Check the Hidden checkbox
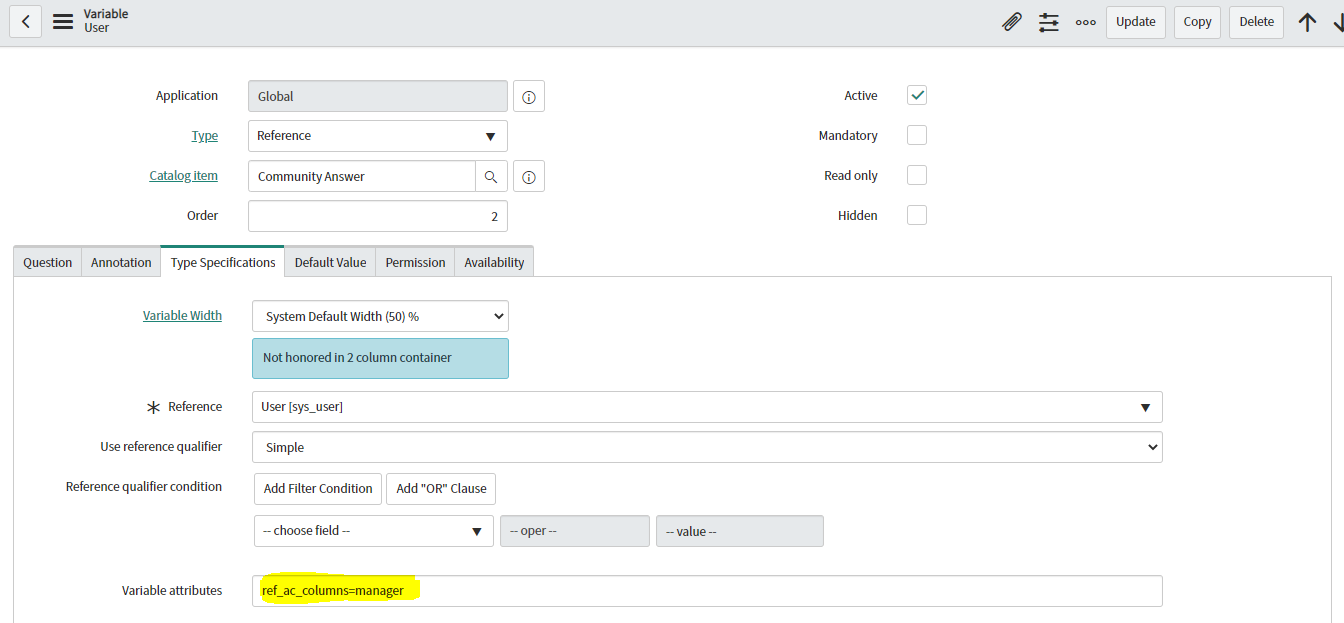The image size is (1344, 623). (916, 214)
